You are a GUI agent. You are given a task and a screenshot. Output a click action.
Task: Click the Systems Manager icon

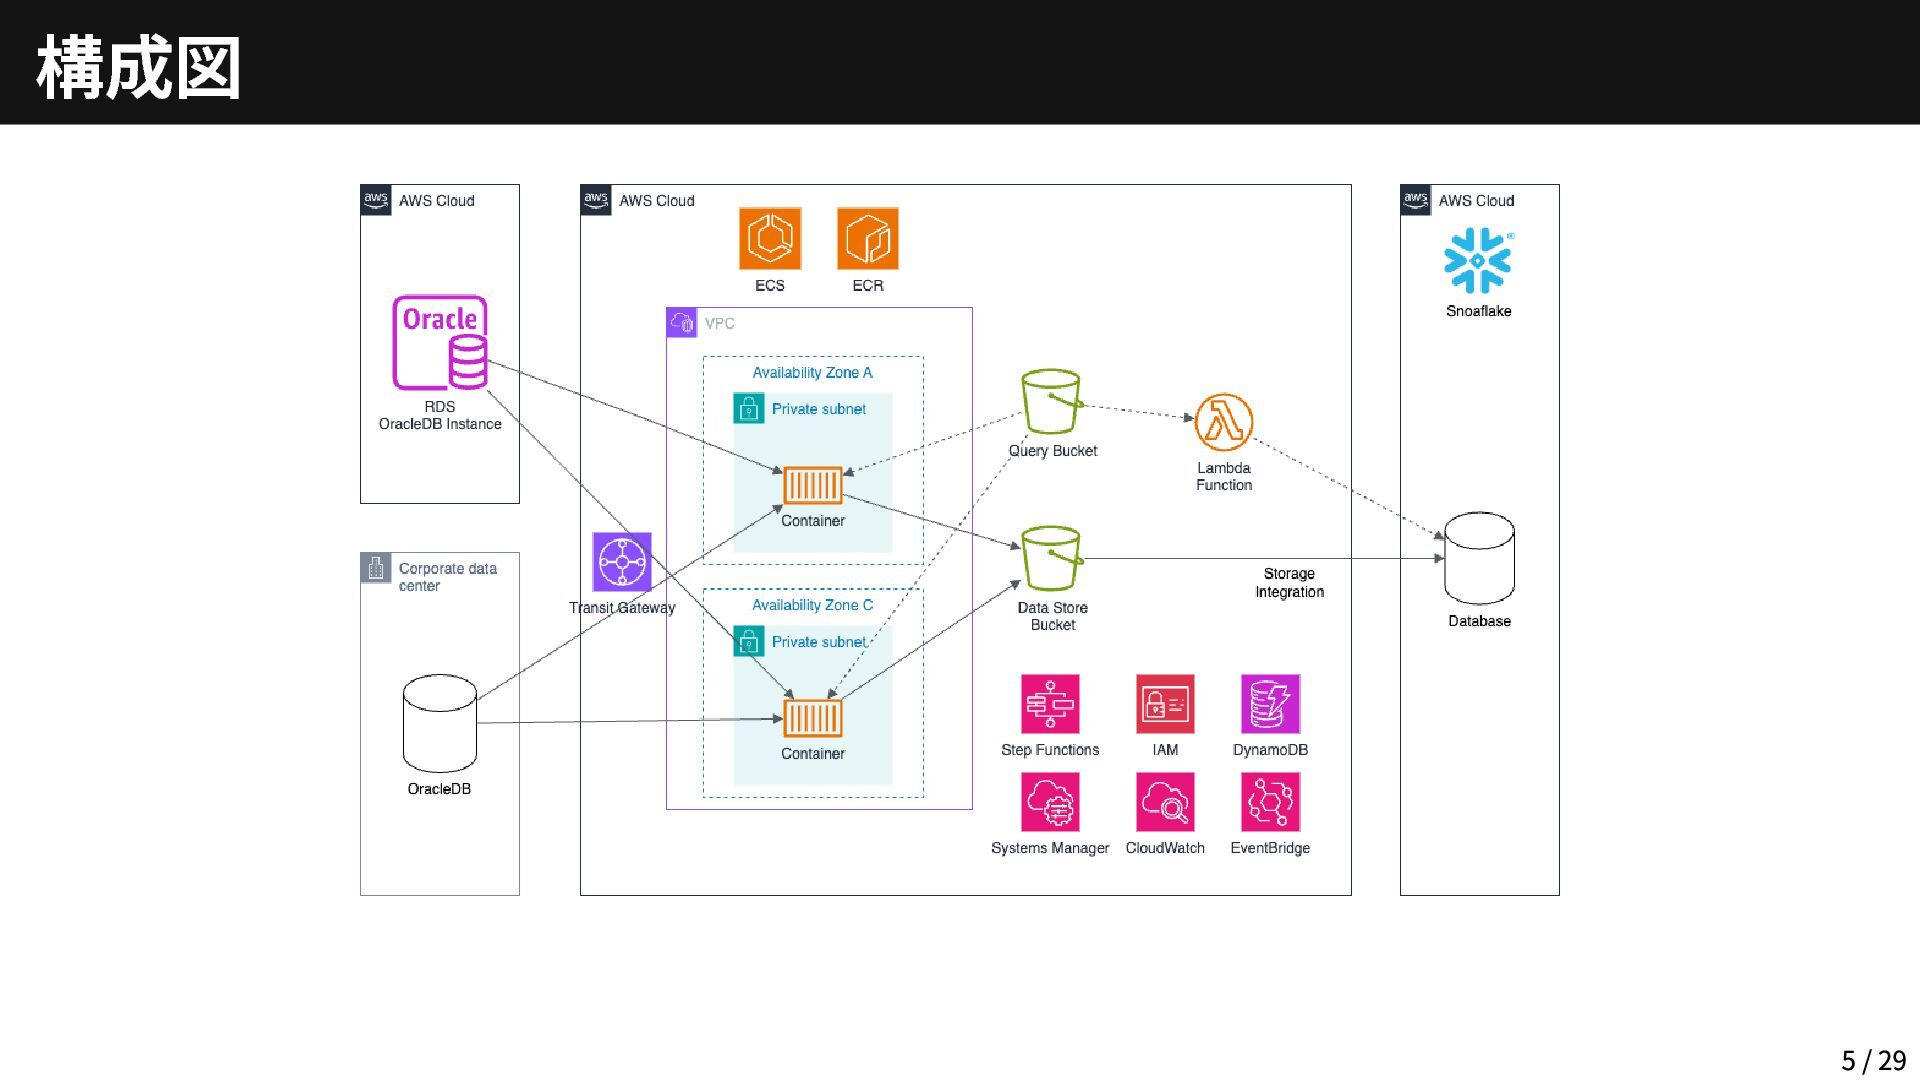pyautogui.click(x=1050, y=802)
